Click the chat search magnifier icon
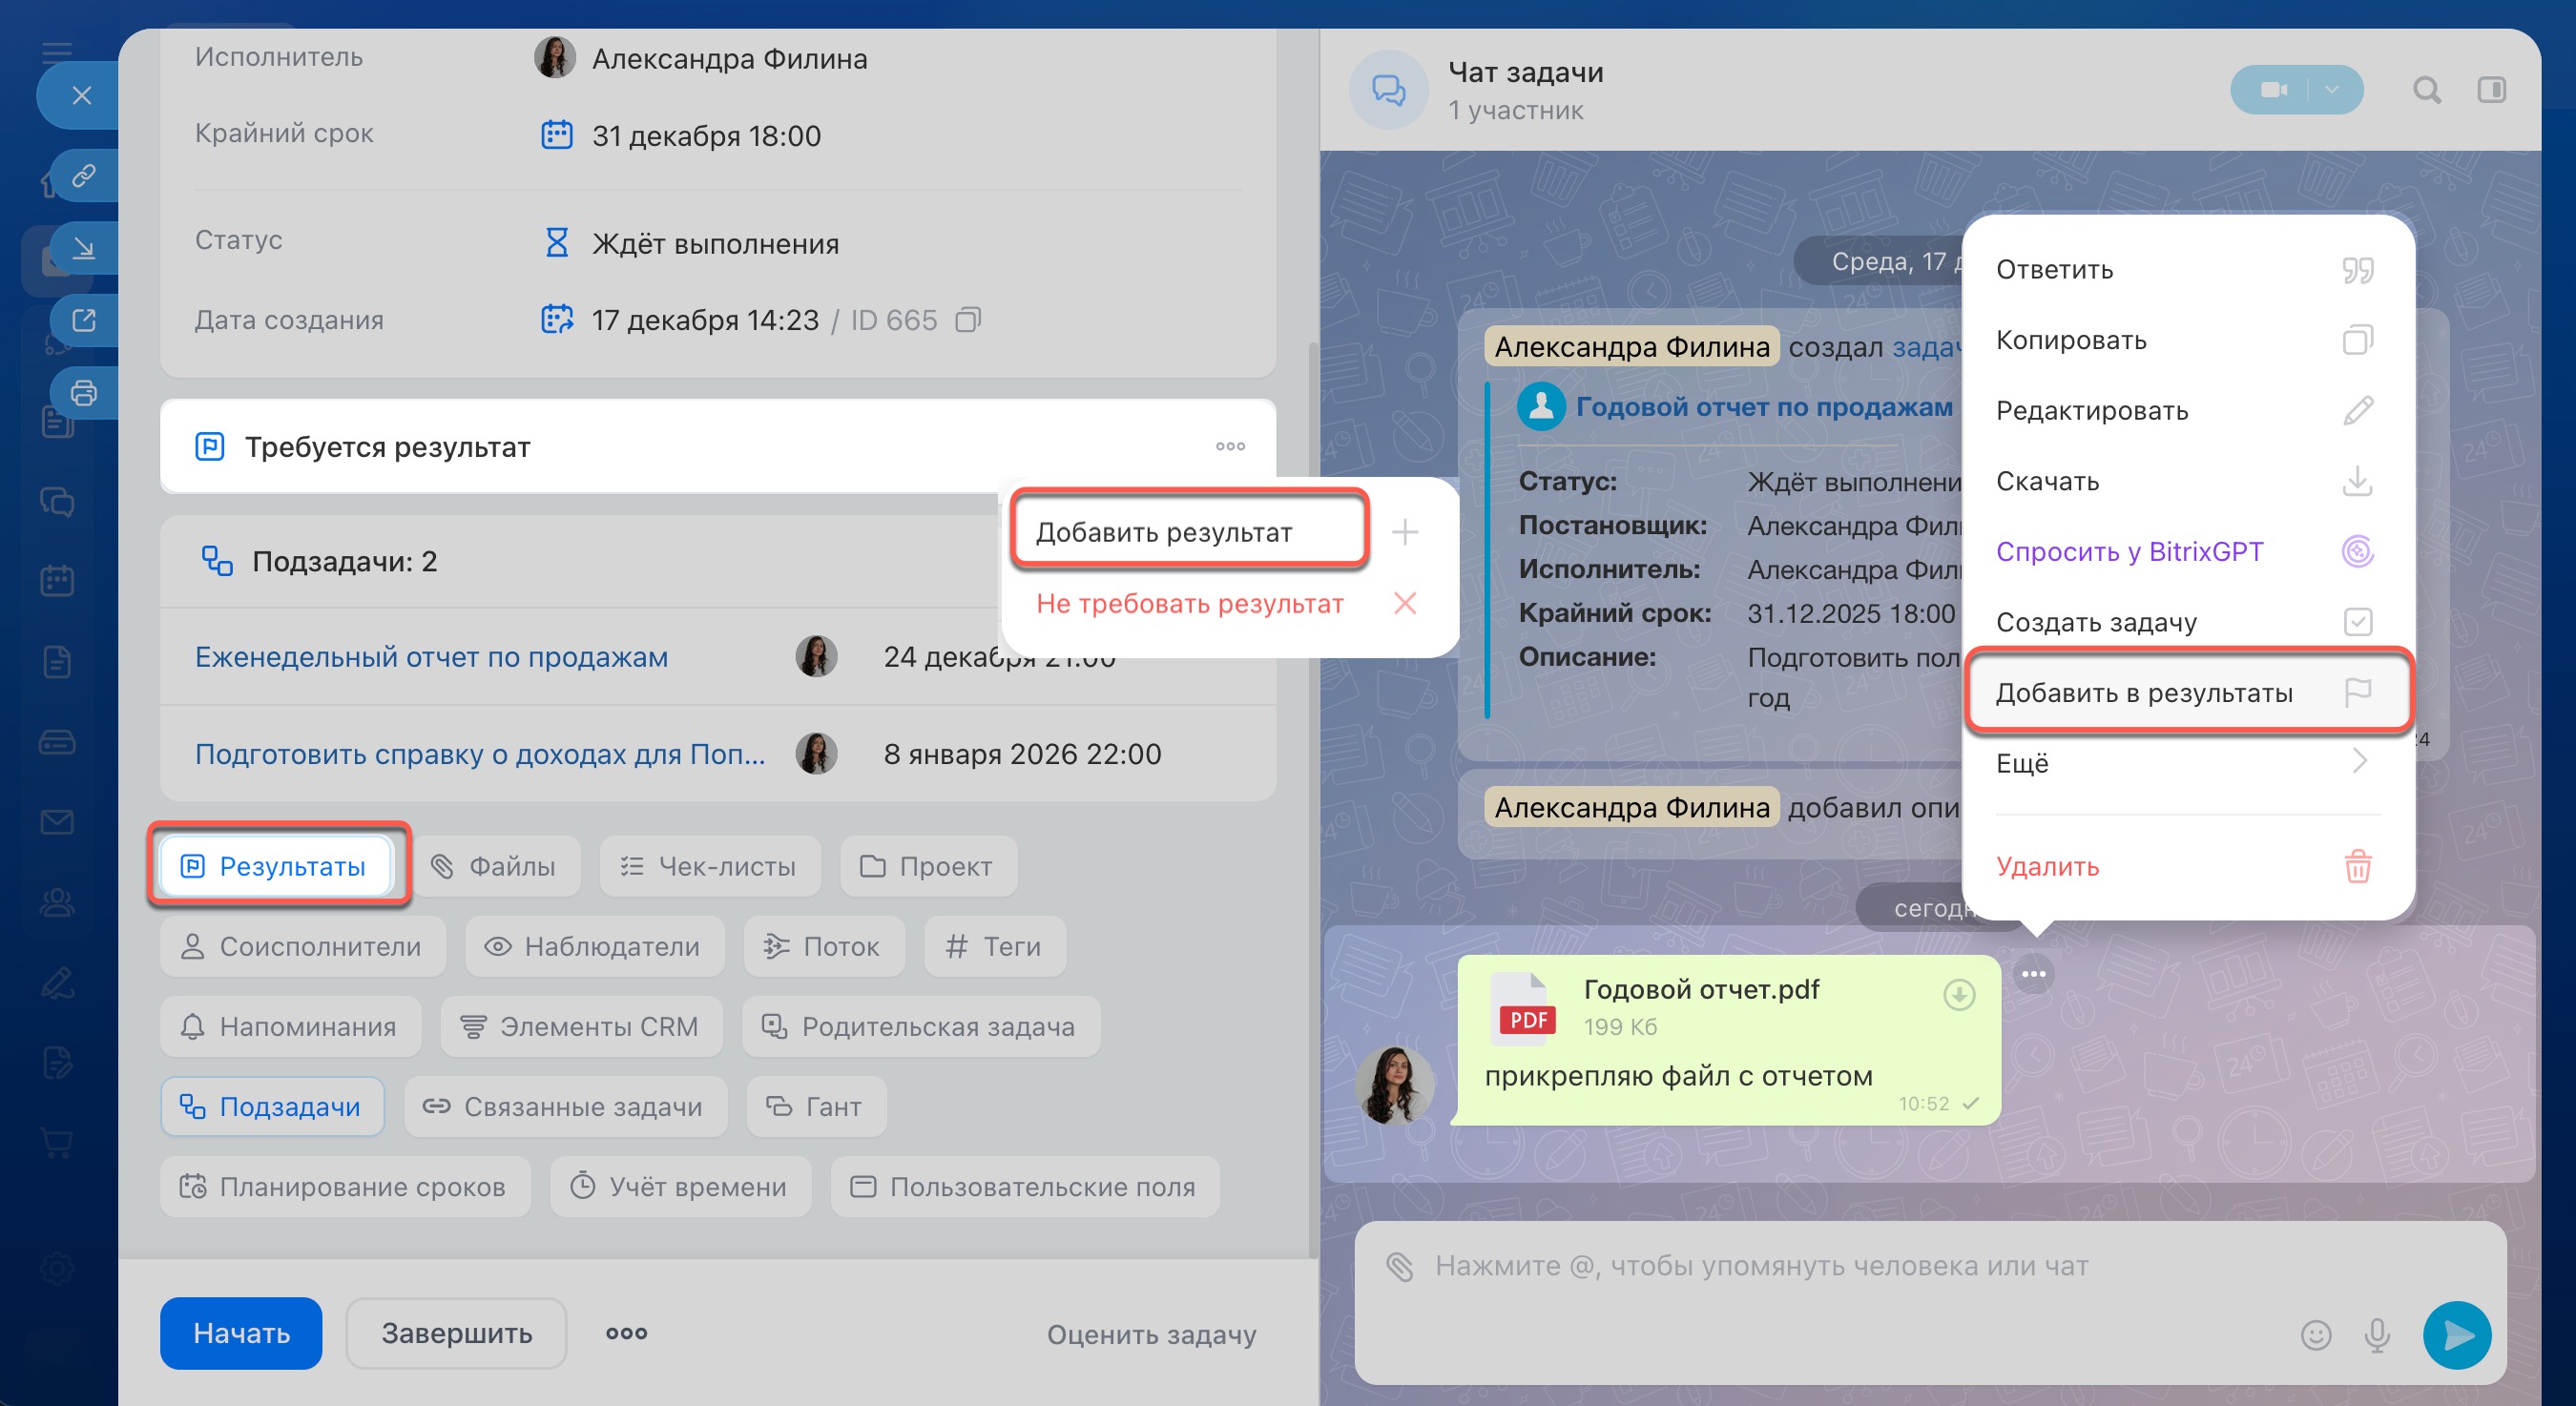The width and height of the screenshot is (2576, 1406). [2426, 90]
